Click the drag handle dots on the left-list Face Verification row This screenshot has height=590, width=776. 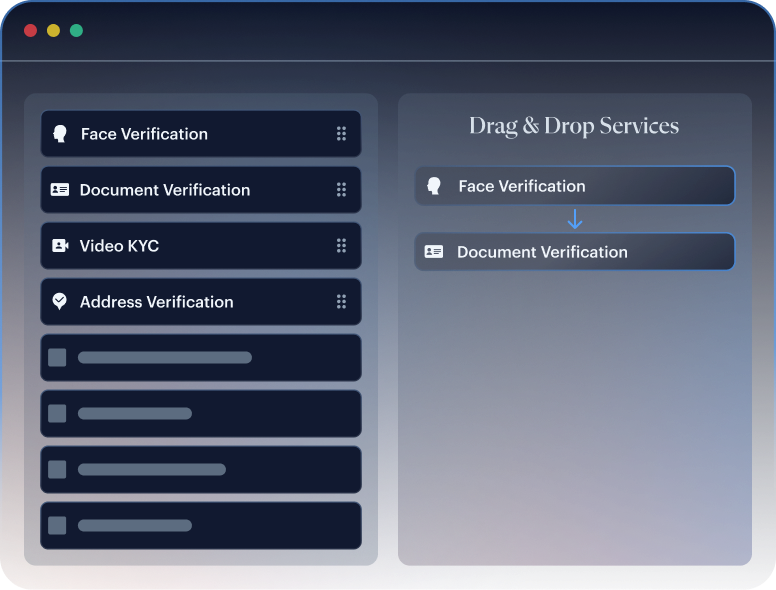341,134
